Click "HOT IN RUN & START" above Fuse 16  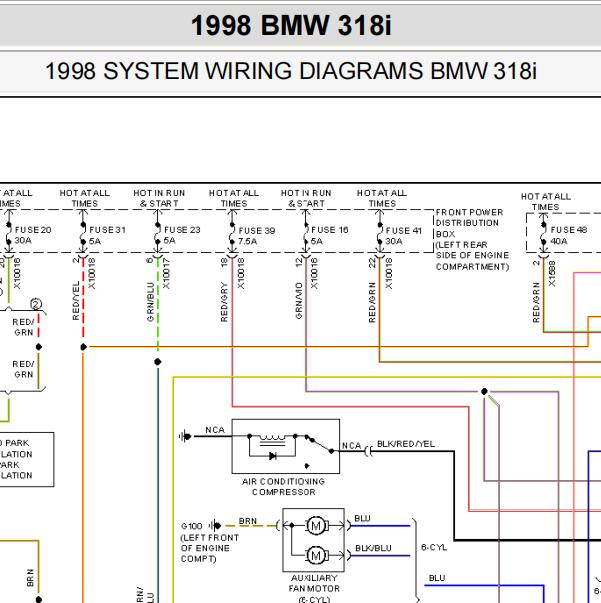(306, 198)
